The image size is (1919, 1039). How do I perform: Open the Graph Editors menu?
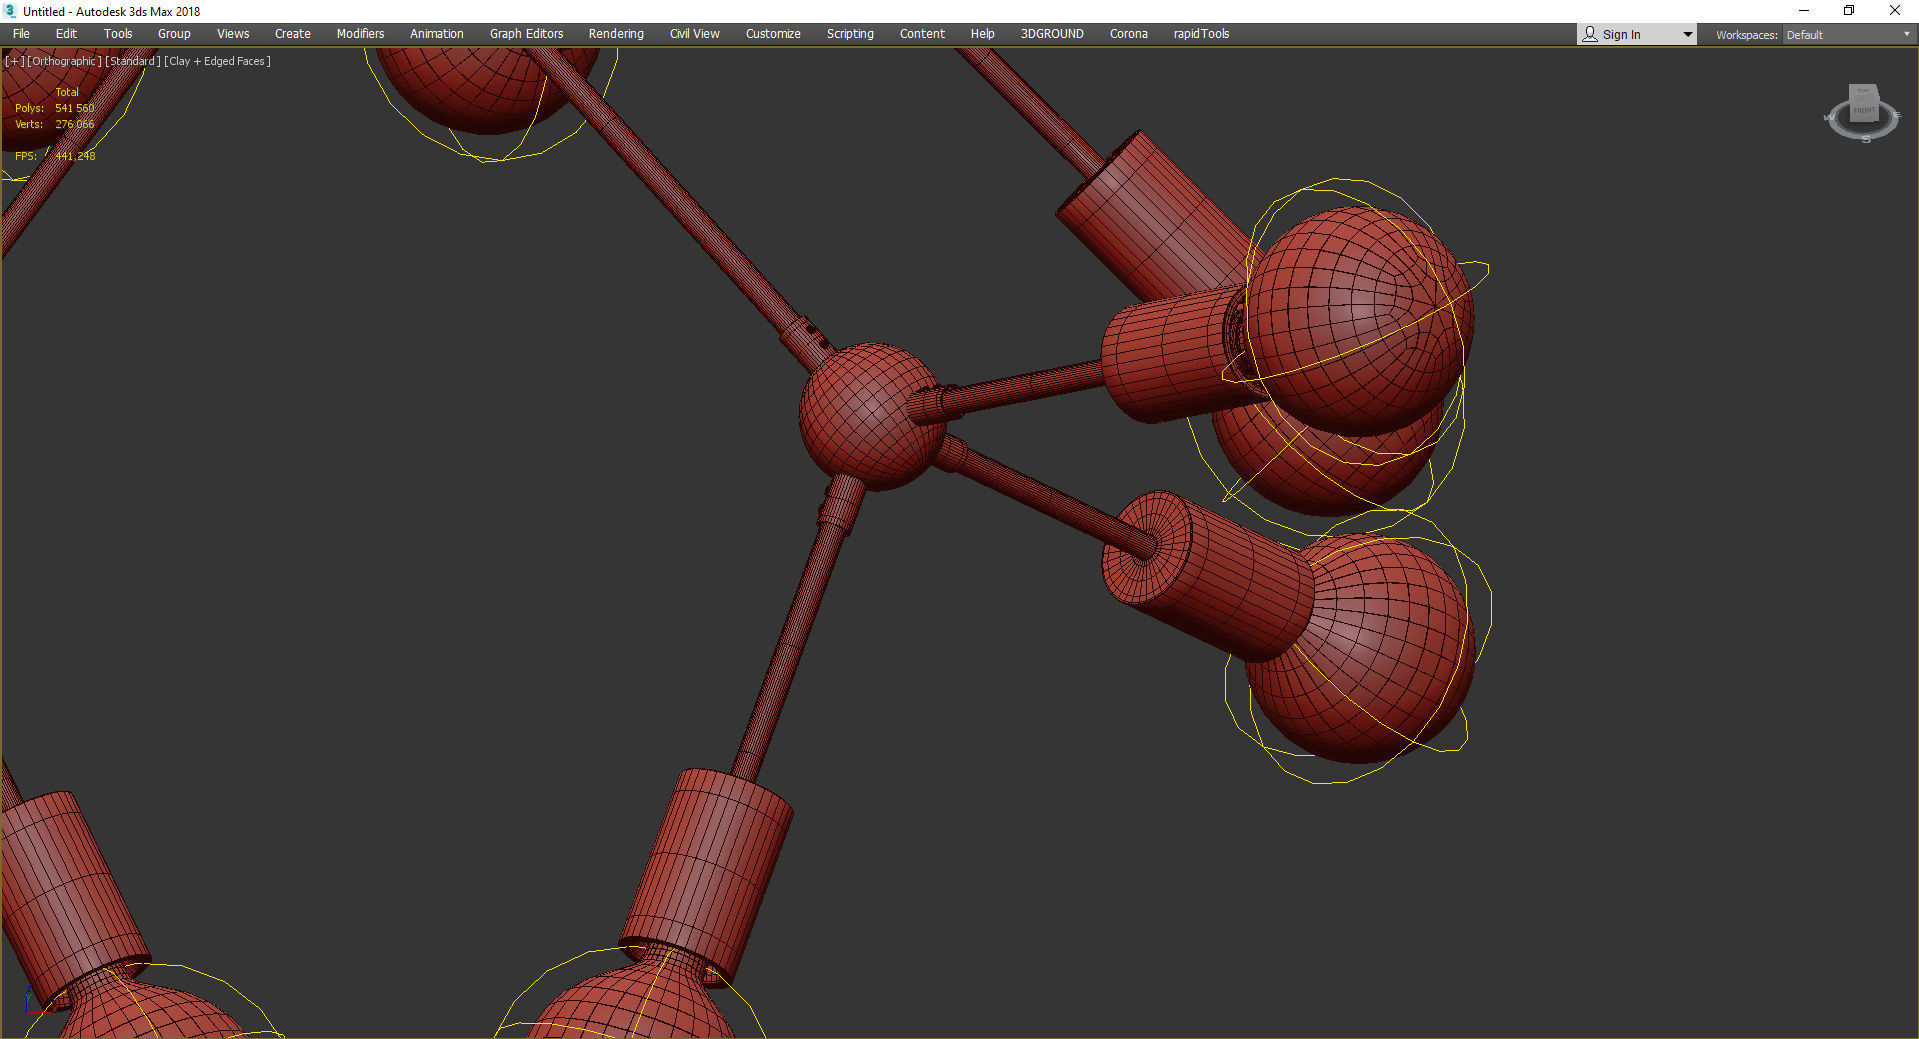point(526,34)
